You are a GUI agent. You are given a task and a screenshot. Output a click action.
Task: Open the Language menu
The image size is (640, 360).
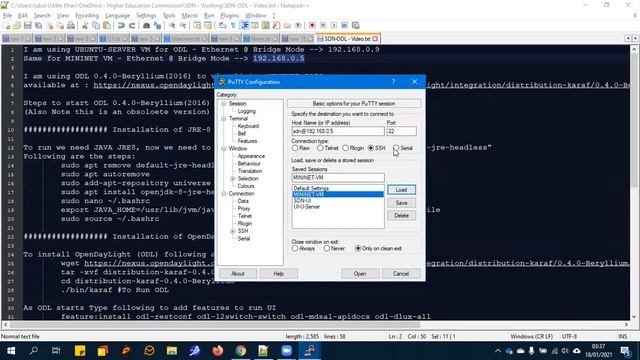point(117,16)
